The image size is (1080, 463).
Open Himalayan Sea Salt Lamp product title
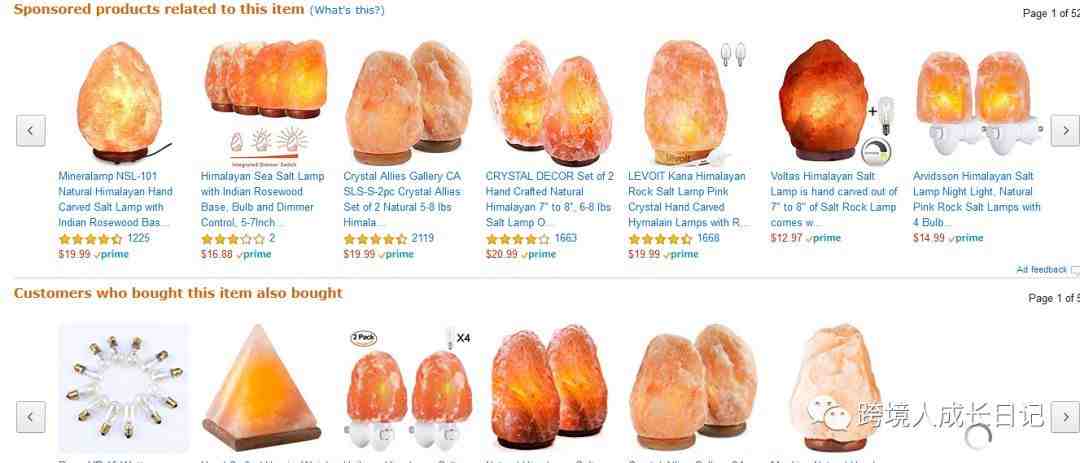pos(262,199)
